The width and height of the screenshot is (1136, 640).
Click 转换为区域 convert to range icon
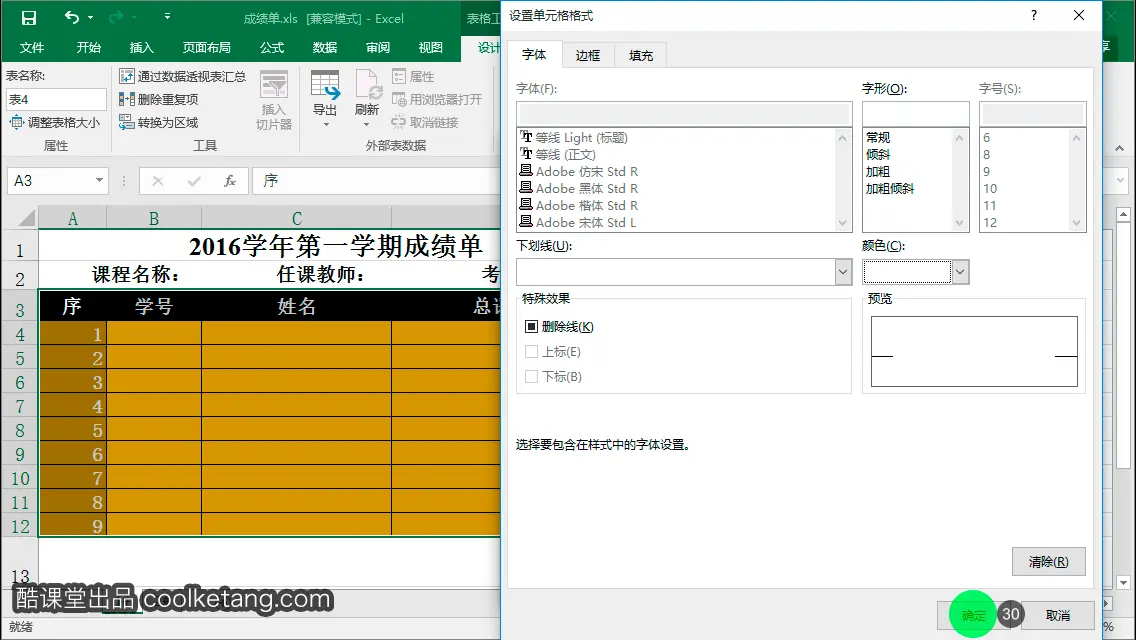click(x=127, y=122)
